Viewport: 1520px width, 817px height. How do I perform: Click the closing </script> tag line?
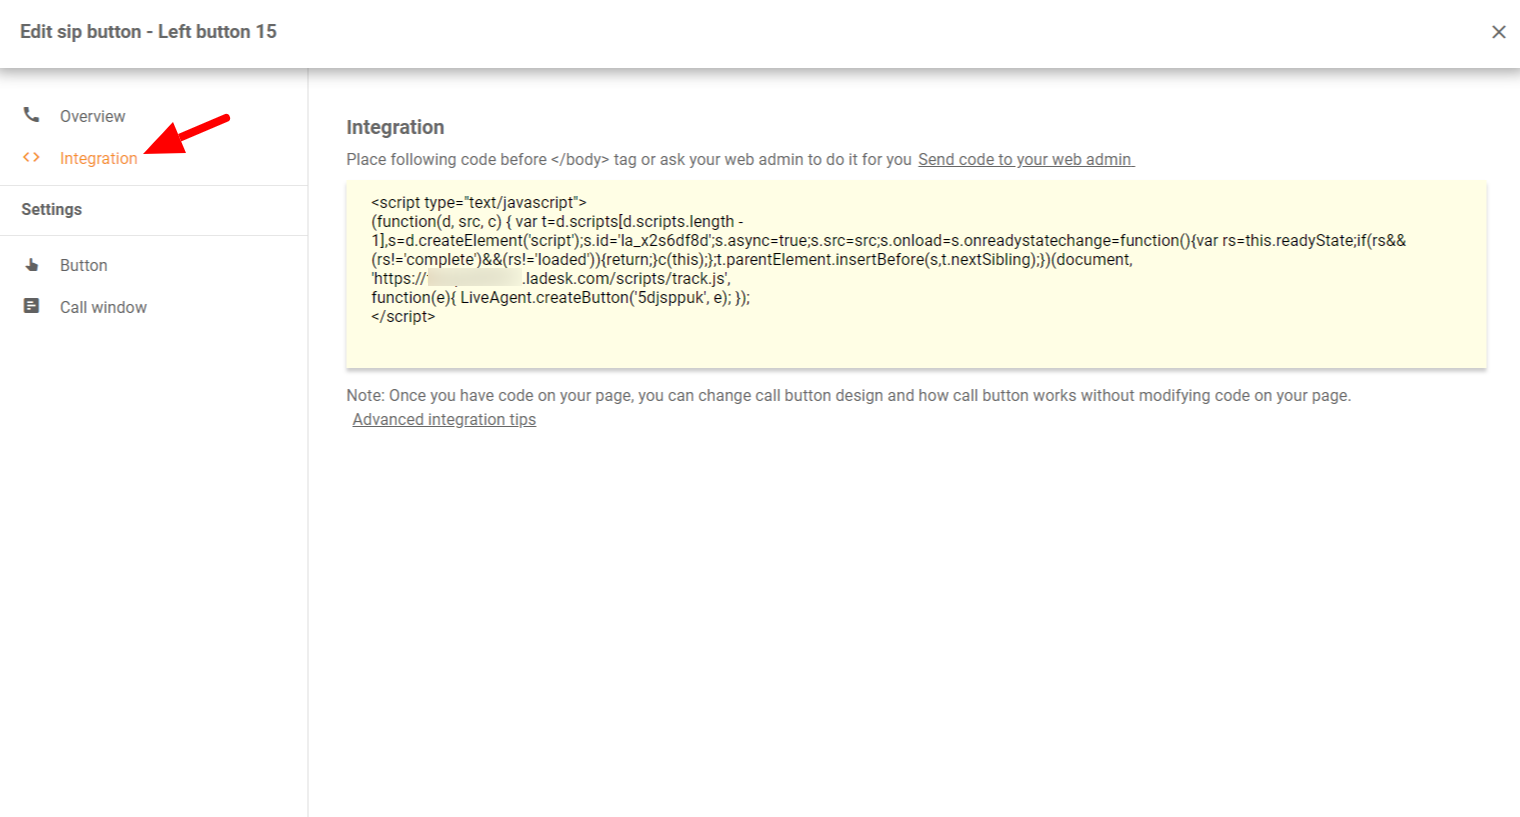403,316
